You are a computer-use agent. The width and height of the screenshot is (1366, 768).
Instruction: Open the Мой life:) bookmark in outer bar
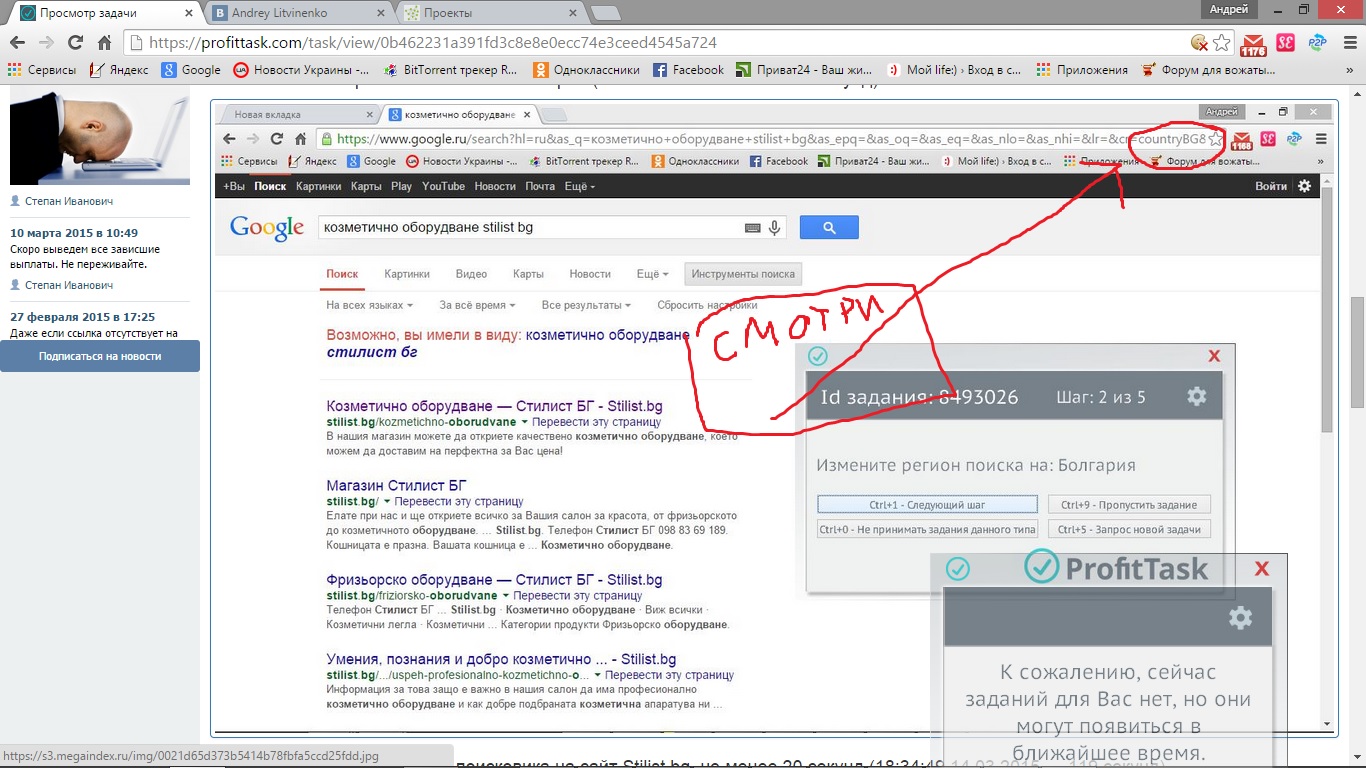pos(954,70)
